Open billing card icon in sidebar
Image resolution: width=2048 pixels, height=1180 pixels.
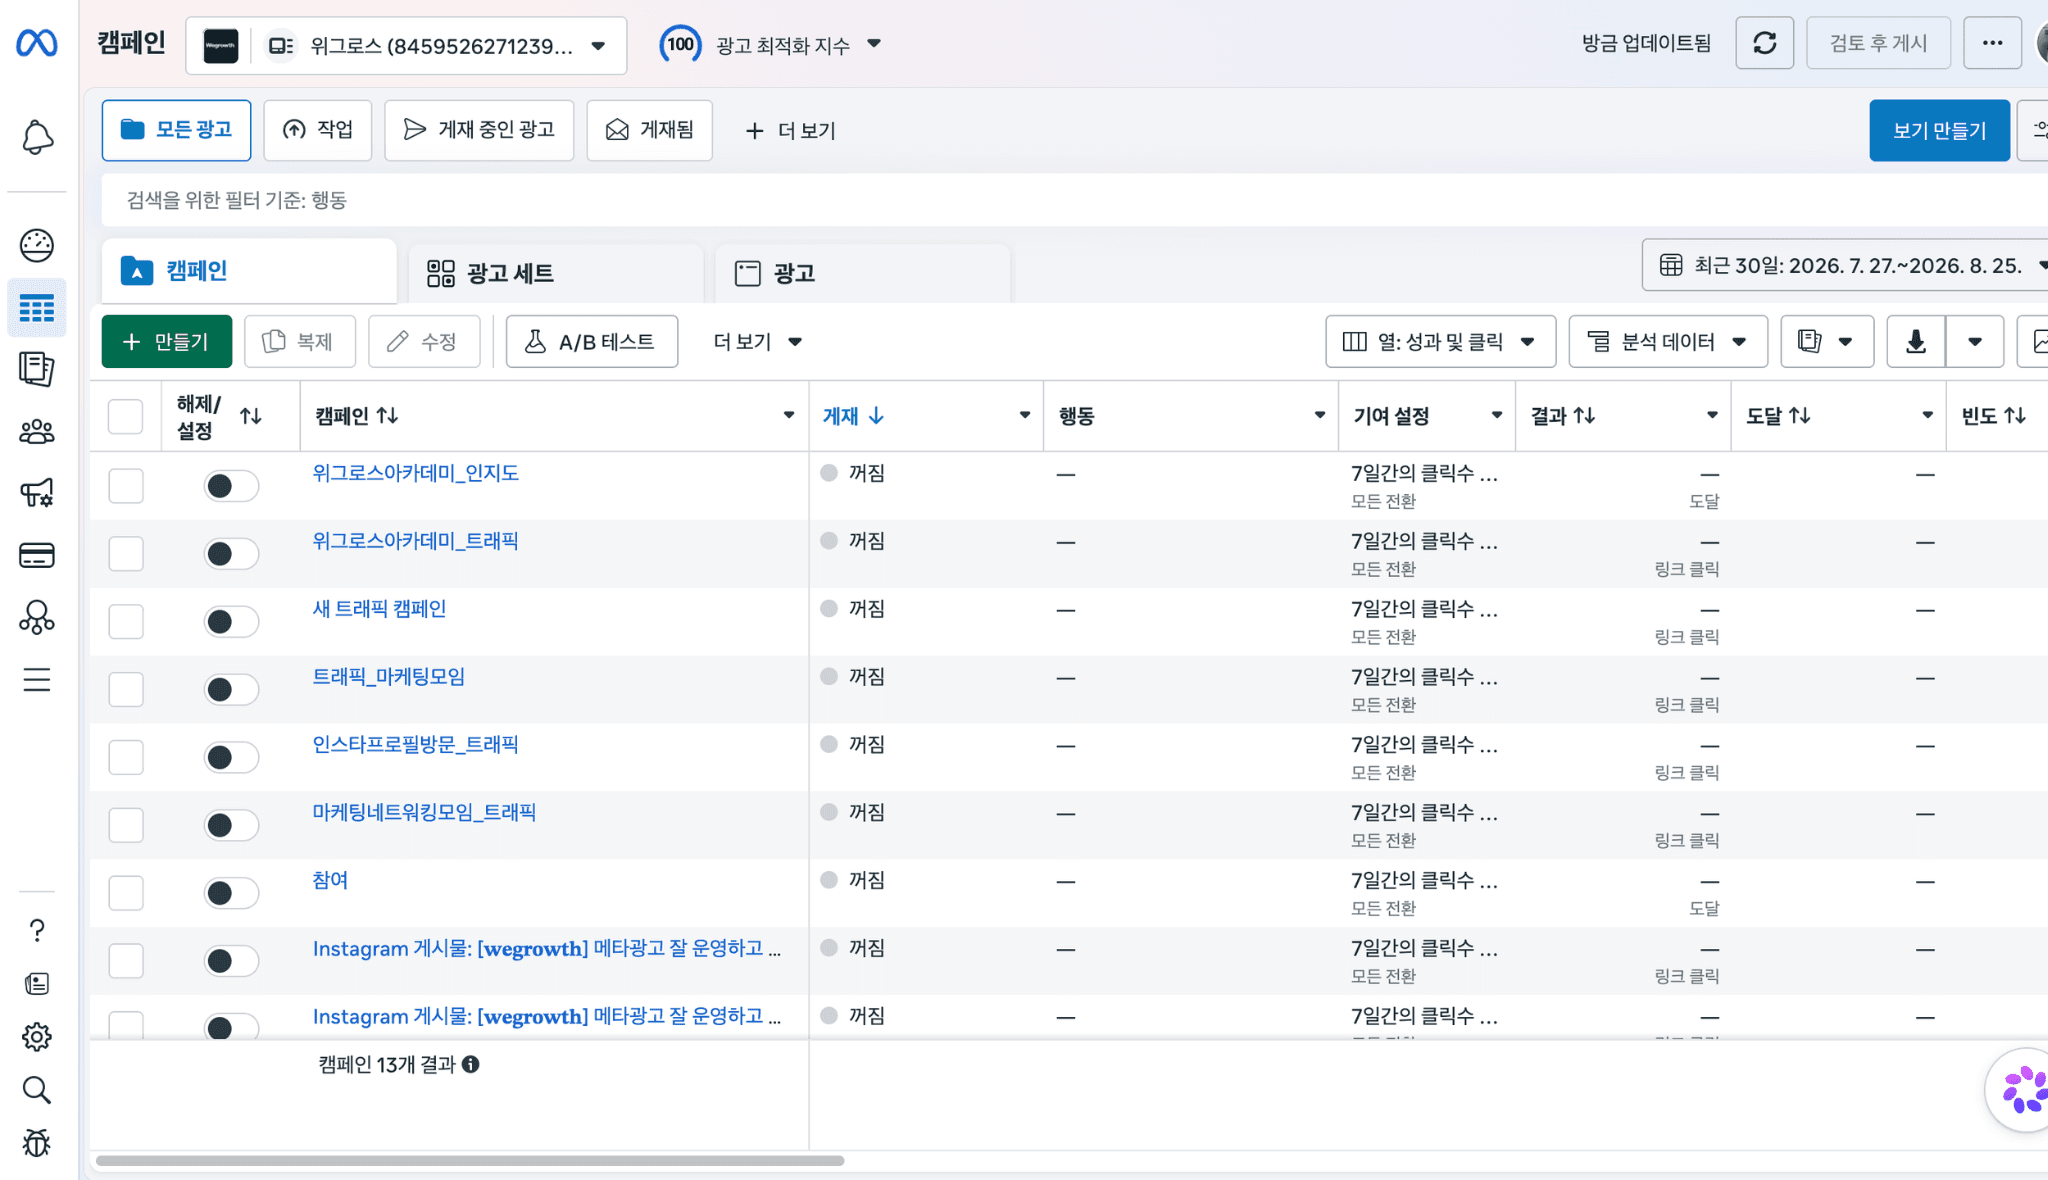coord(37,555)
